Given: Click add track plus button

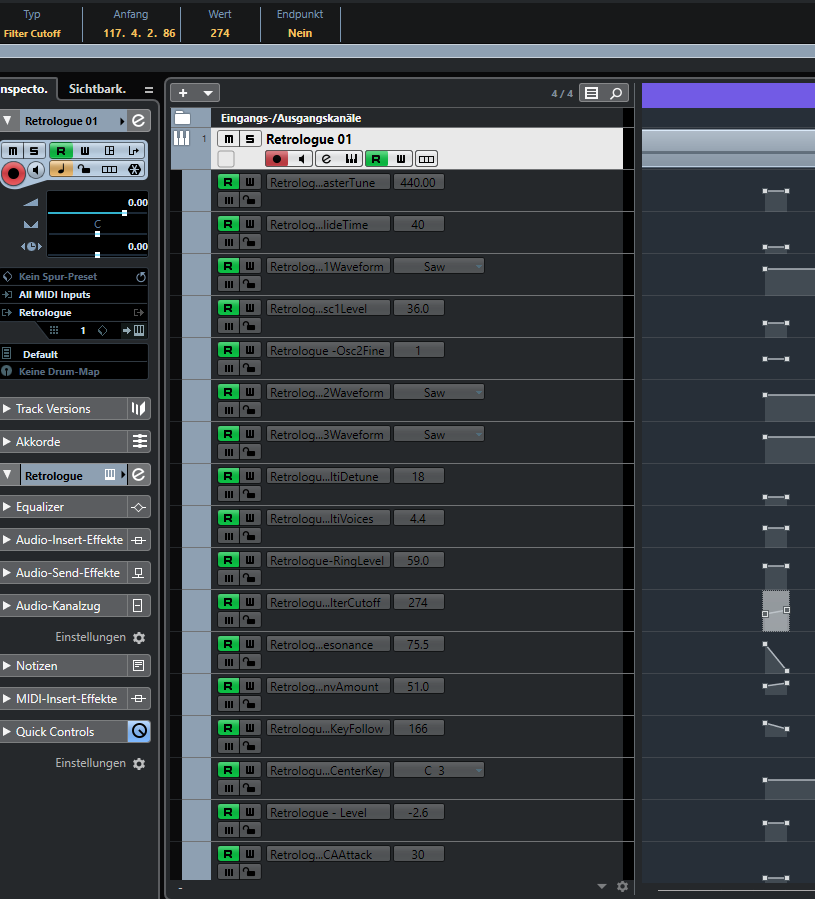Looking at the screenshot, I should pos(183,93).
